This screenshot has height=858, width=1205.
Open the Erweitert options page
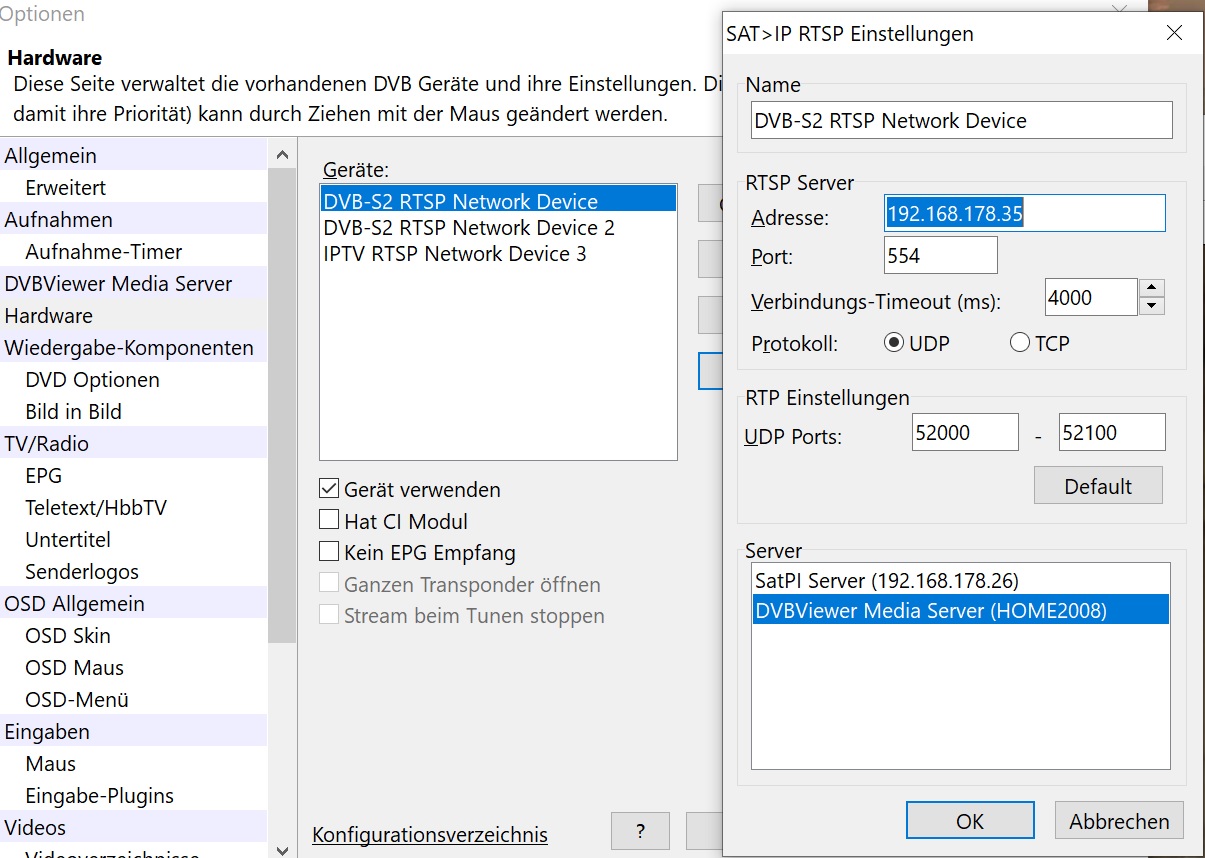coord(134,187)
